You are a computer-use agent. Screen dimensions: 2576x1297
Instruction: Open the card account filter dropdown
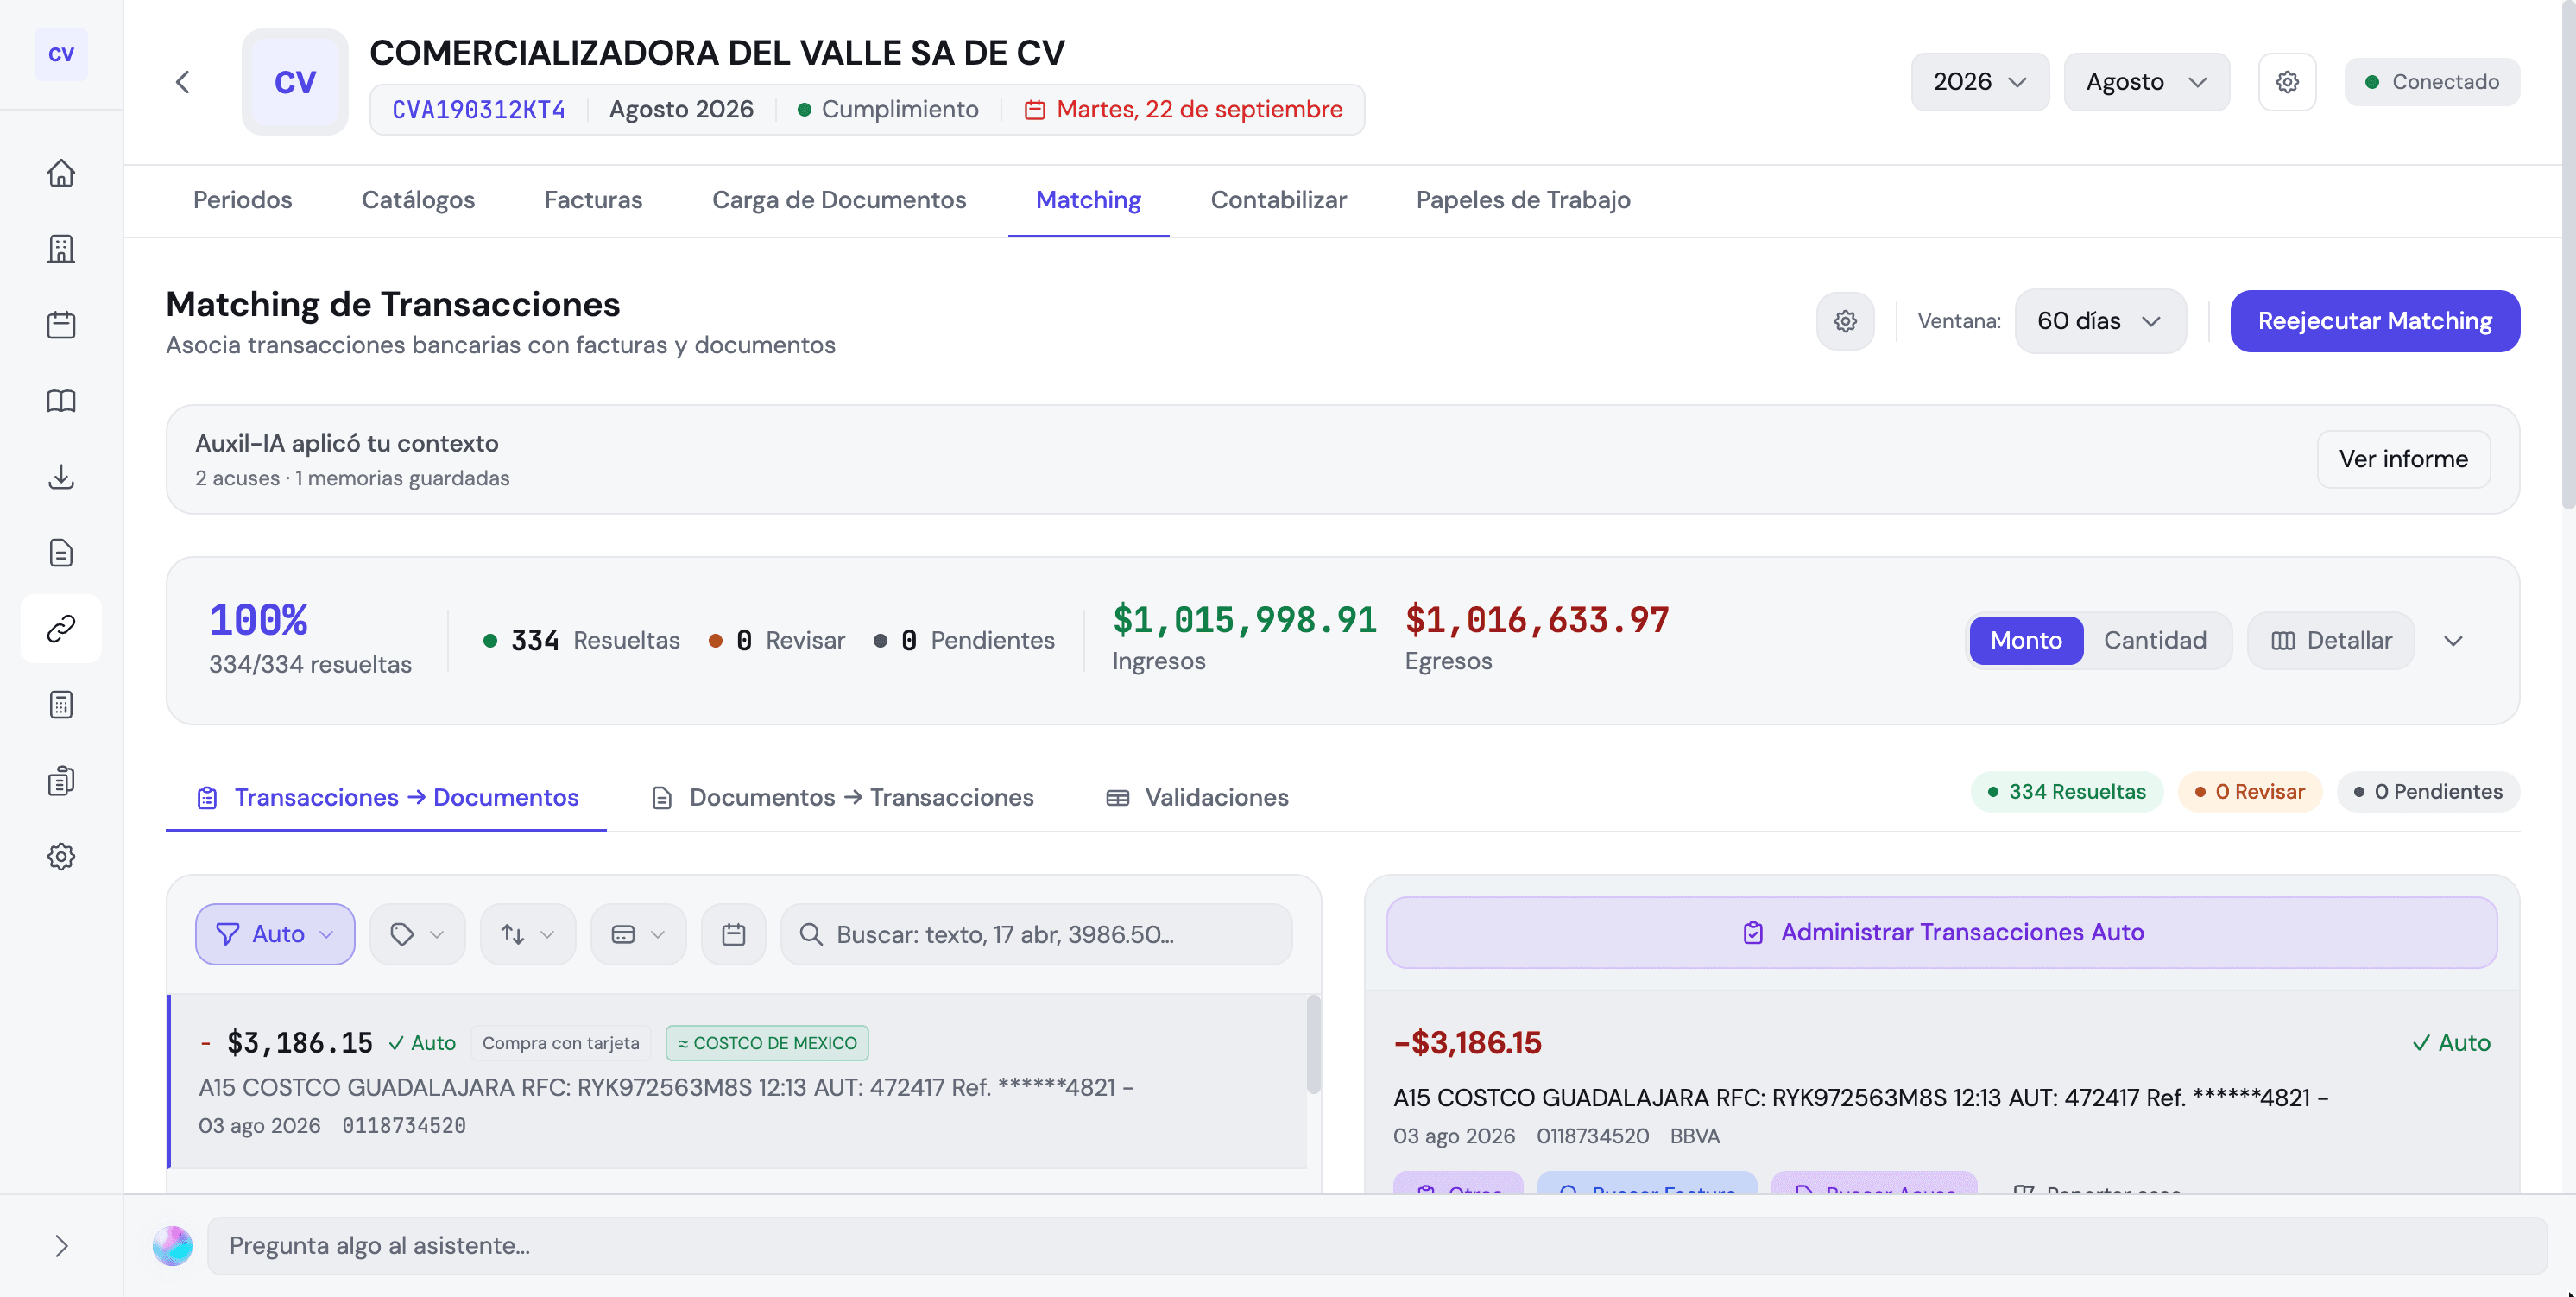point(638,934)
